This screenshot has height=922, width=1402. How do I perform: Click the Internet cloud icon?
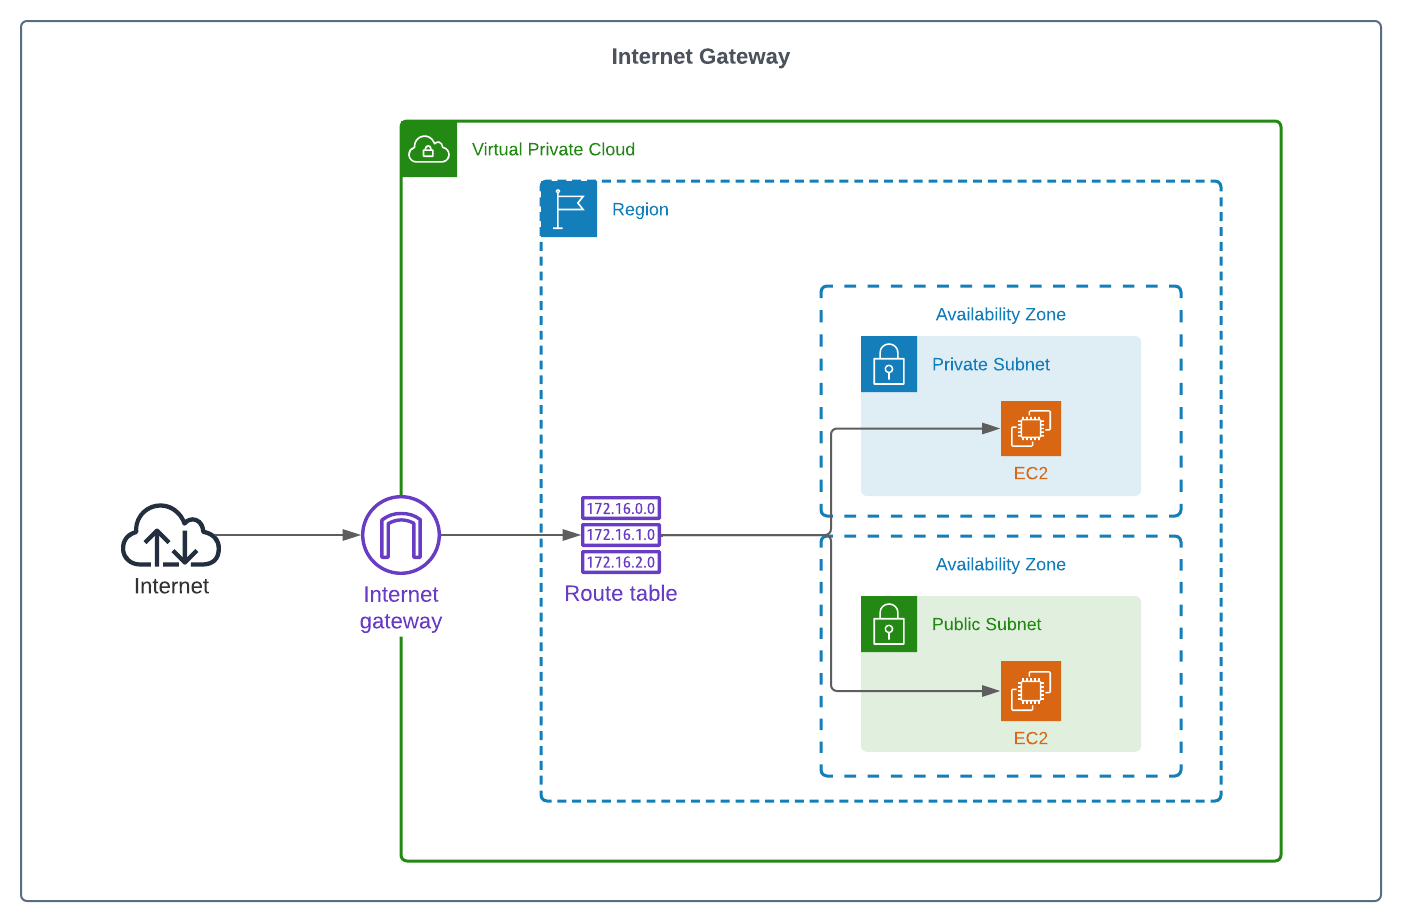171,535
